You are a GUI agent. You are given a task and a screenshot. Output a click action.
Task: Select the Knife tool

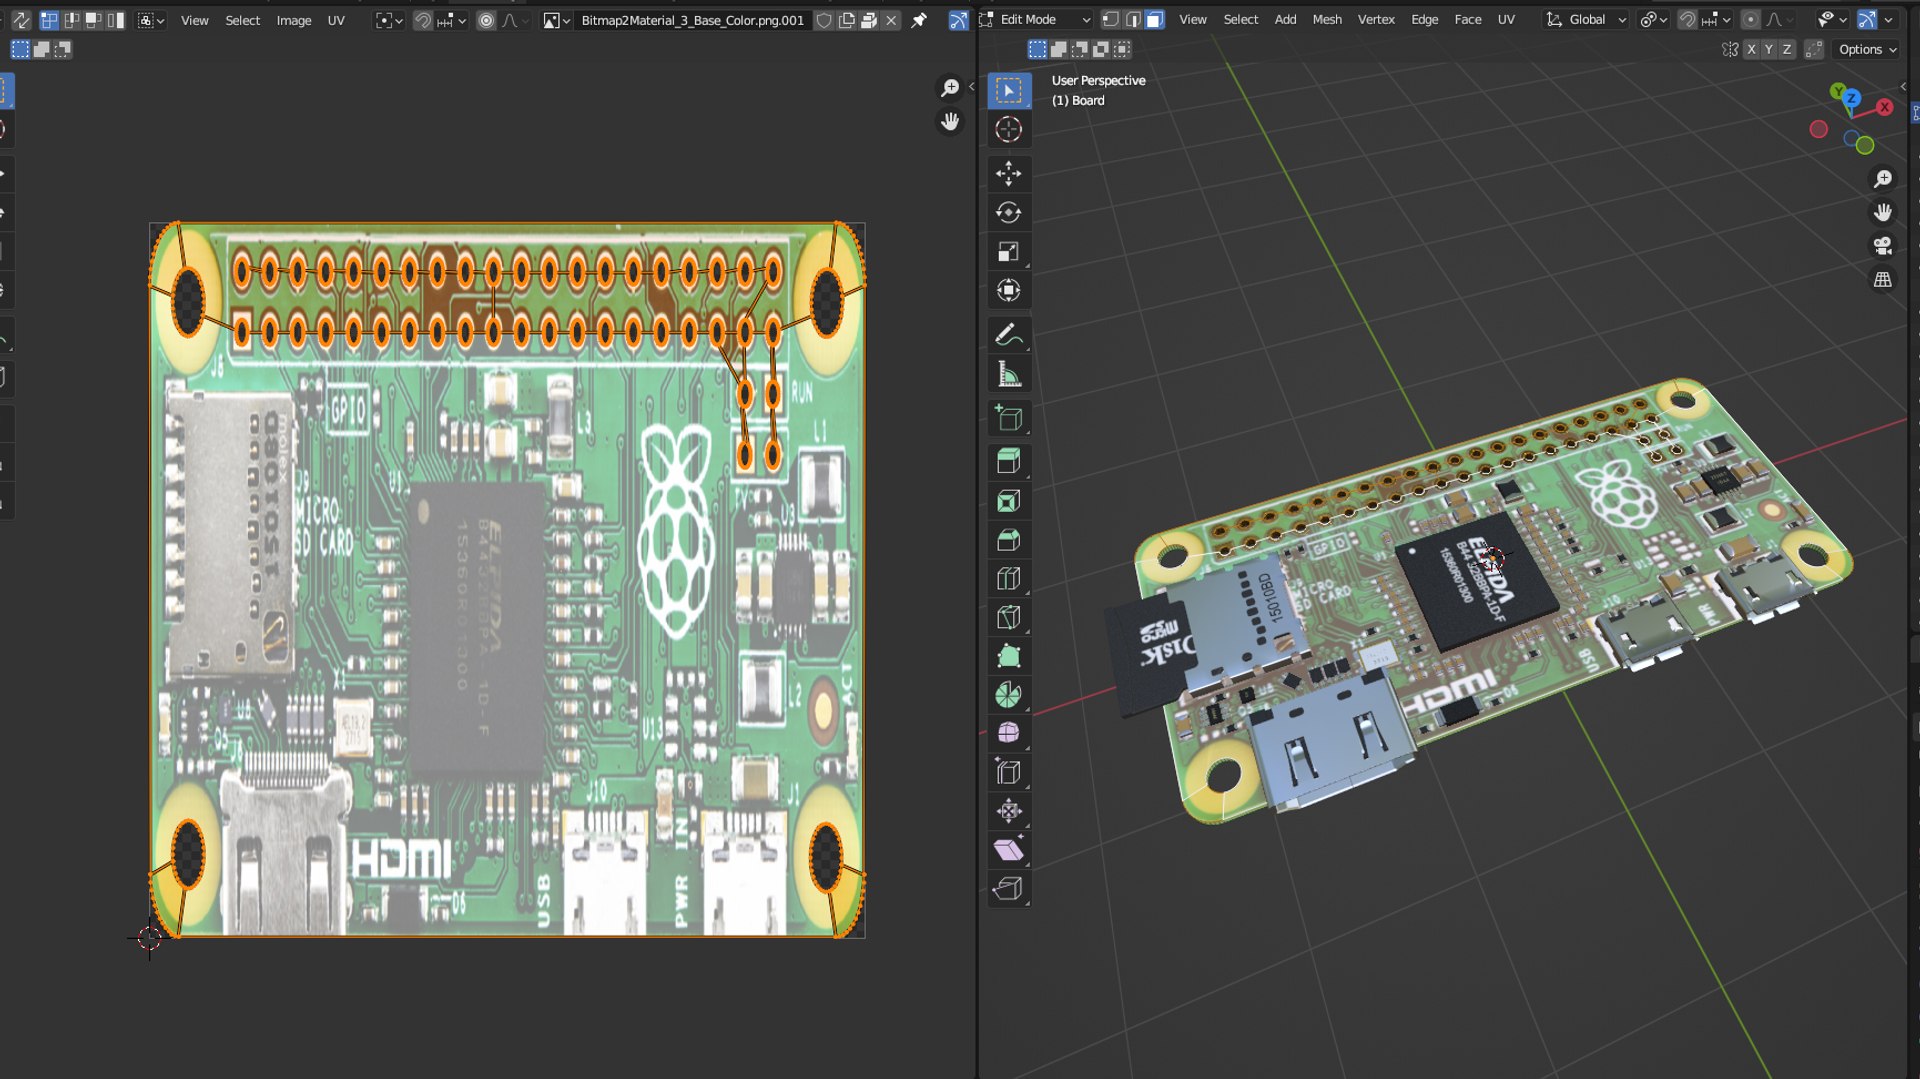pos(1008,618)
